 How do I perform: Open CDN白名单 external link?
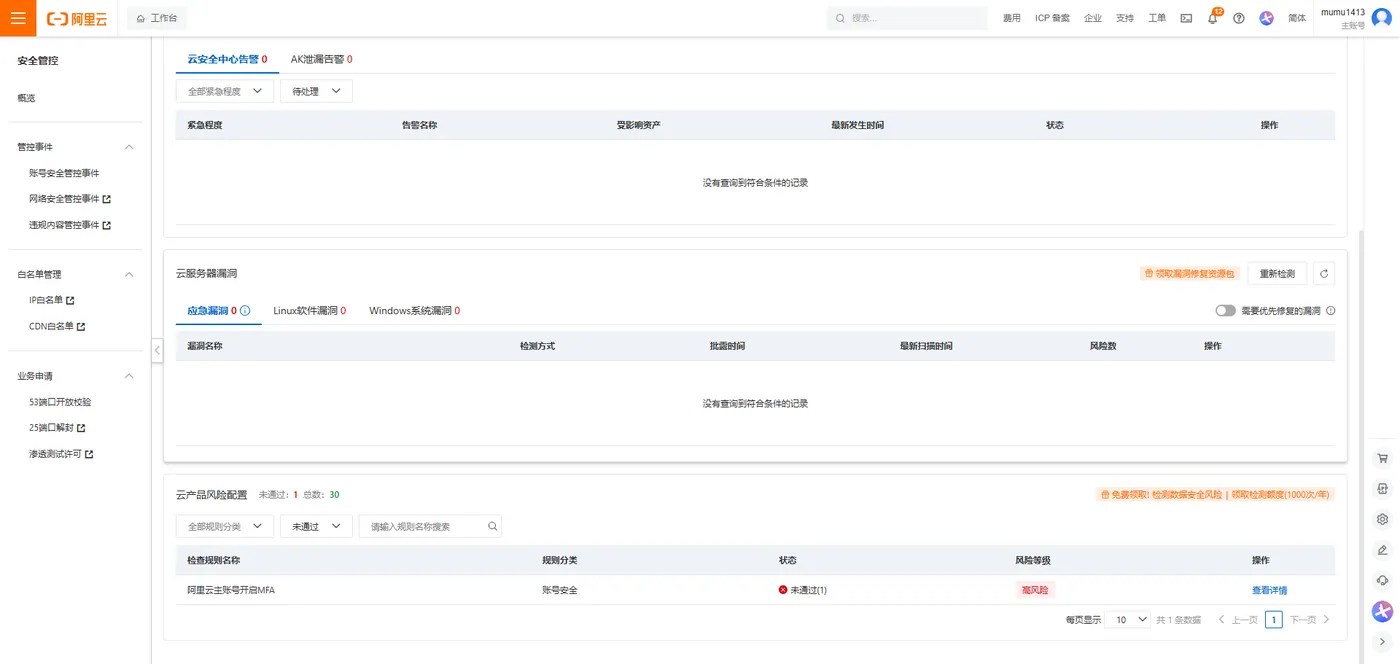click(x=57, y=326)
